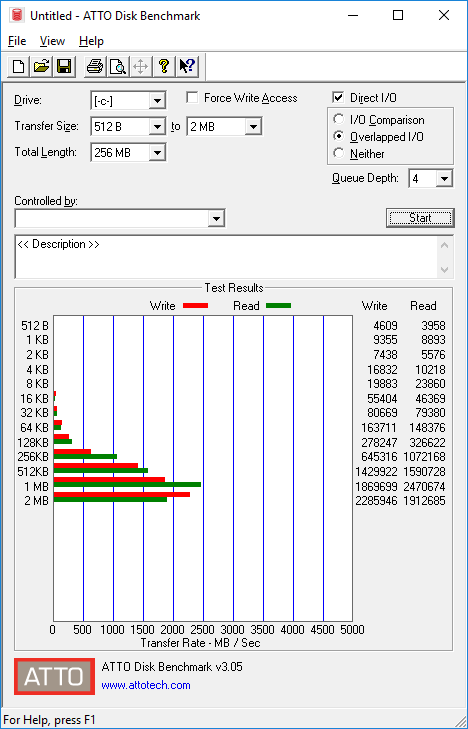
Task: Click the red ATTO logo
Action: tap(54, 676)
